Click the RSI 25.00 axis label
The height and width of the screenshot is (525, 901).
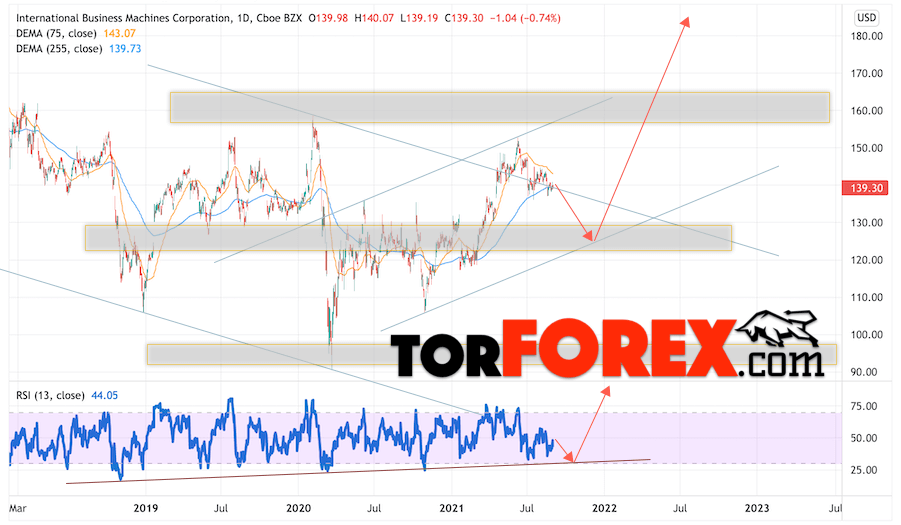tap(864, 470)
